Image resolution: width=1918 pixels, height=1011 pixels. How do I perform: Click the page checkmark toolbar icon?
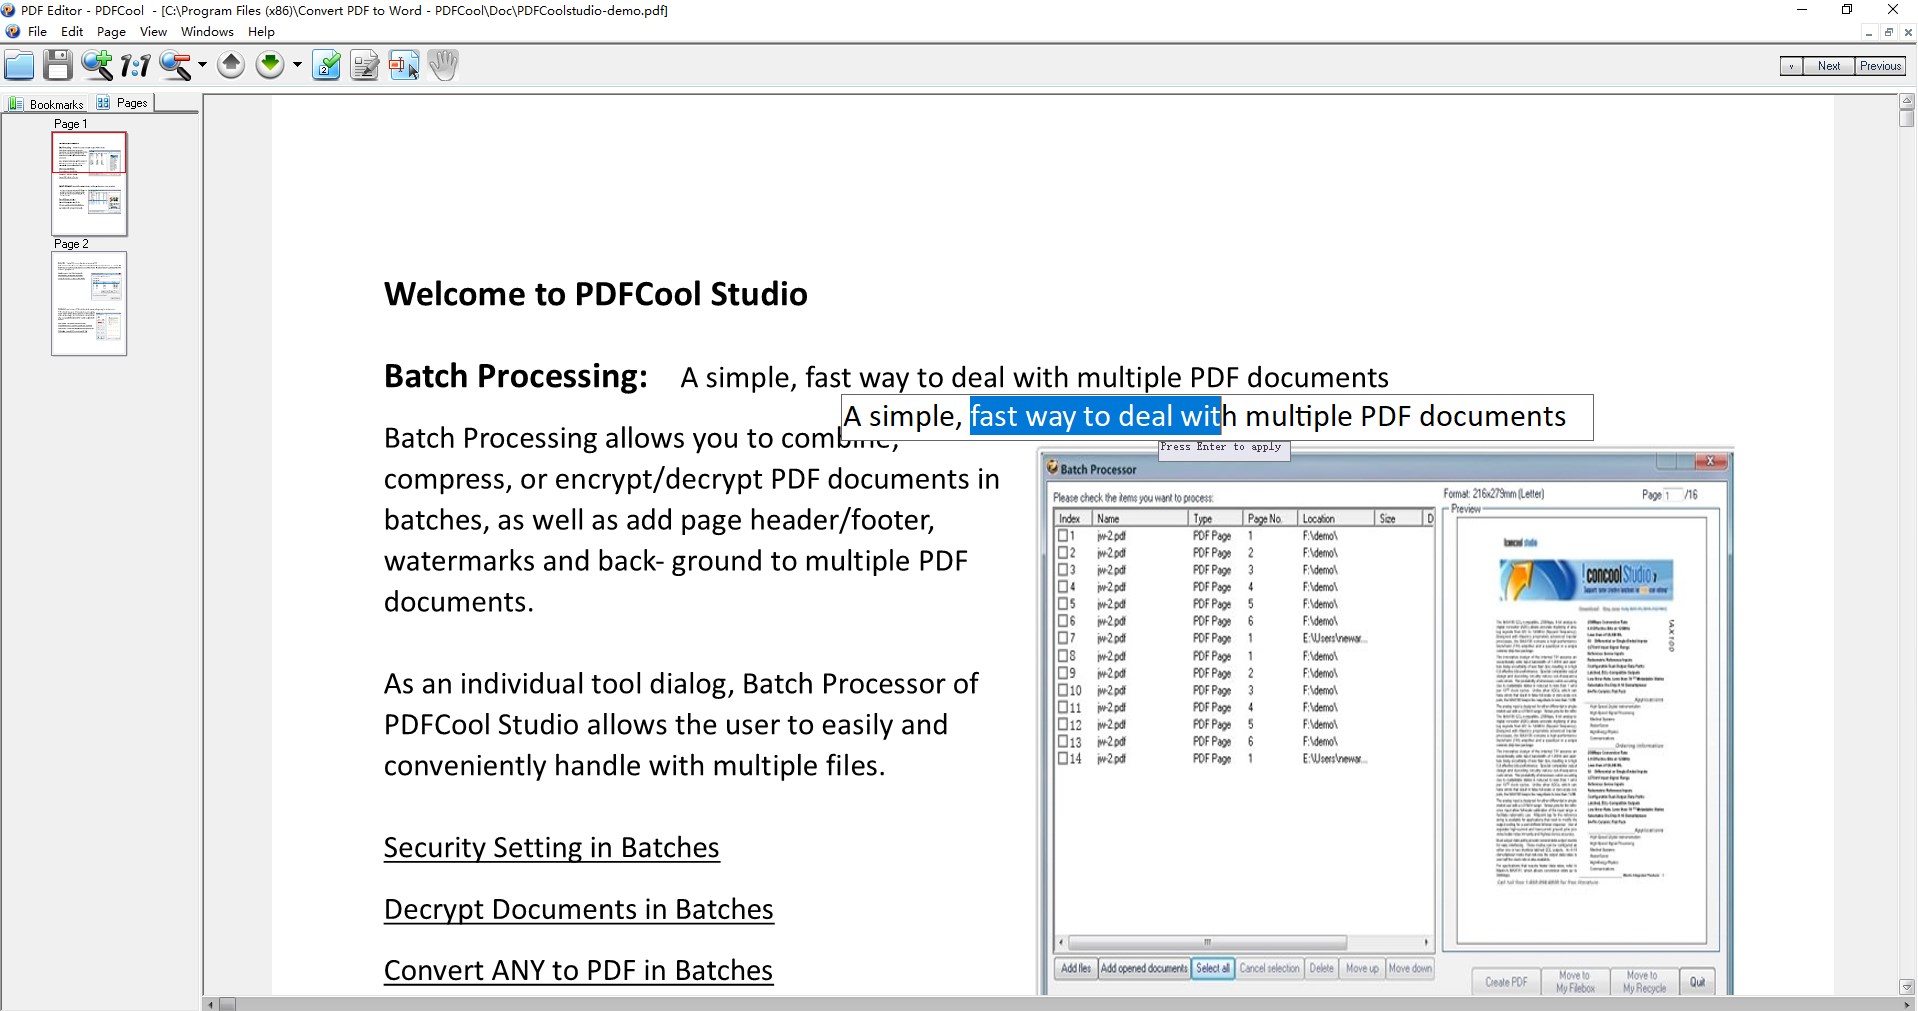(x=326, y=66)
